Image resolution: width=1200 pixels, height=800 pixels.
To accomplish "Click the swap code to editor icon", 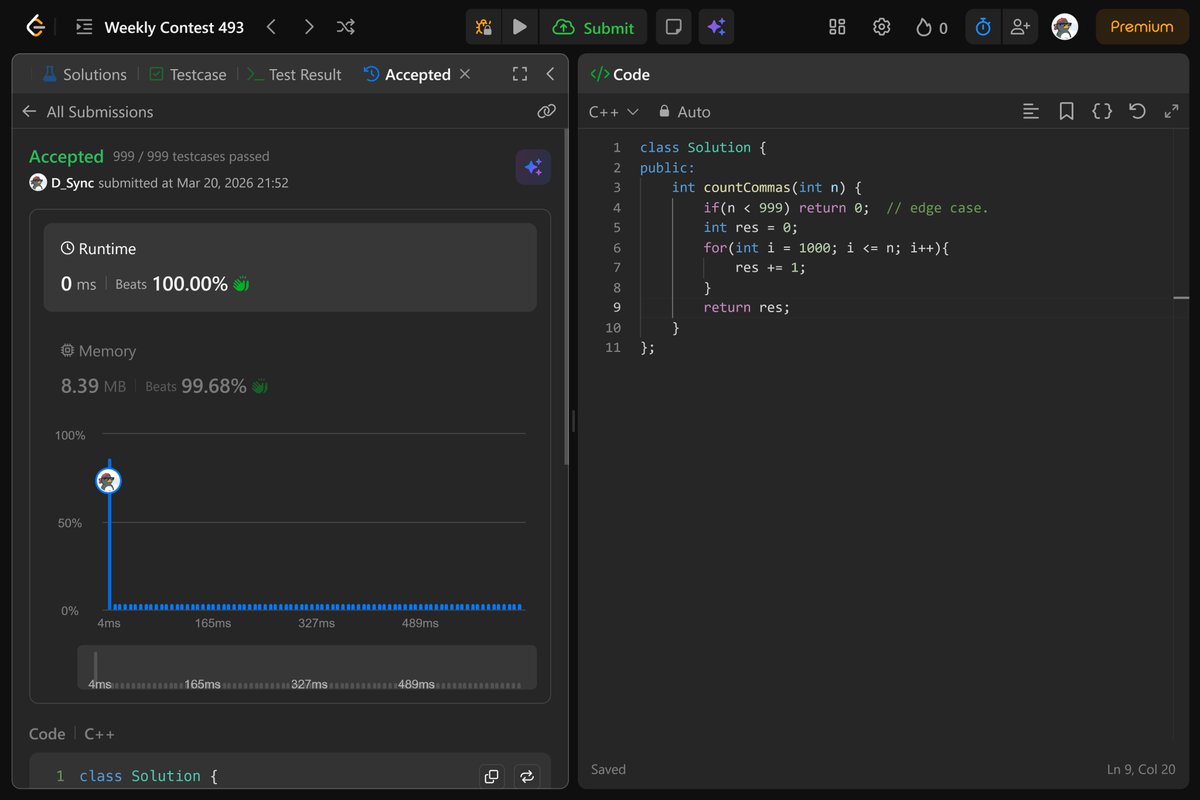I will 526,776.
